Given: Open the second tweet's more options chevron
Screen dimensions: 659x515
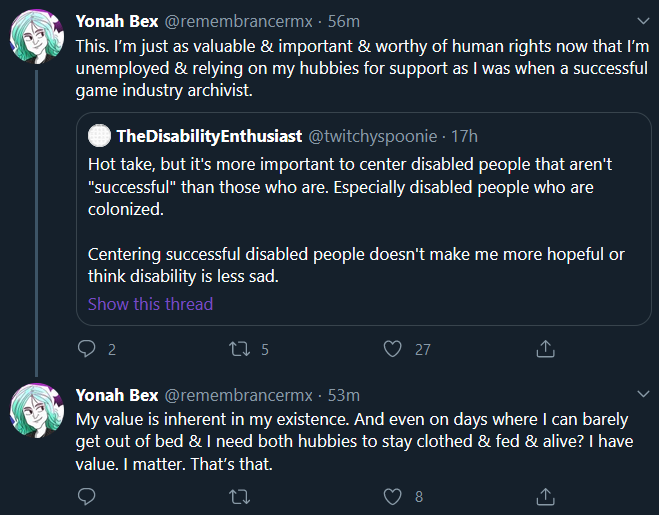Looking at the screenshot, I should coord(643,394).
